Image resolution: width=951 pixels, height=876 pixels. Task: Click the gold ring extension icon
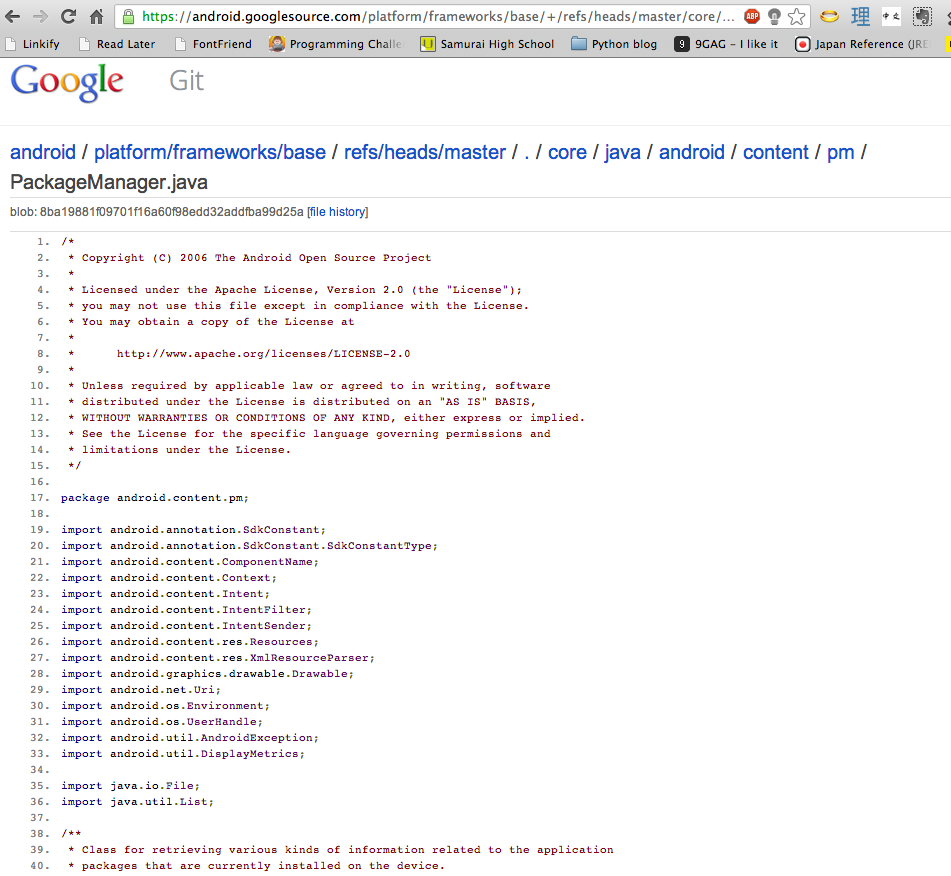point(829,17)
